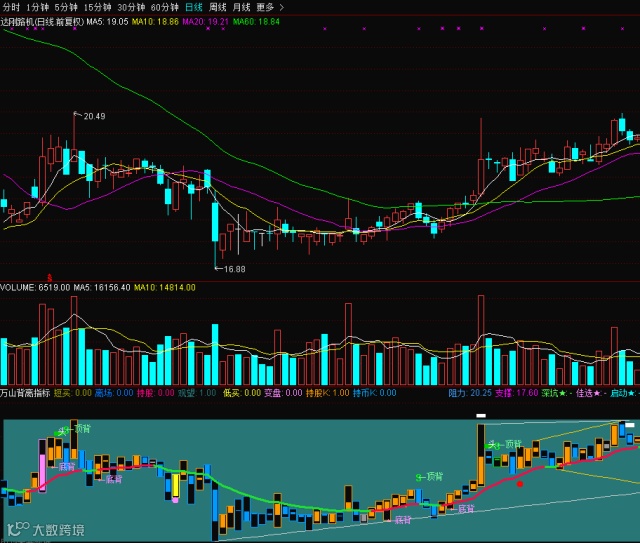The image size is (640, 543).
Task: Click the 变盘: 0.00 value
Action: click(283, 393)
